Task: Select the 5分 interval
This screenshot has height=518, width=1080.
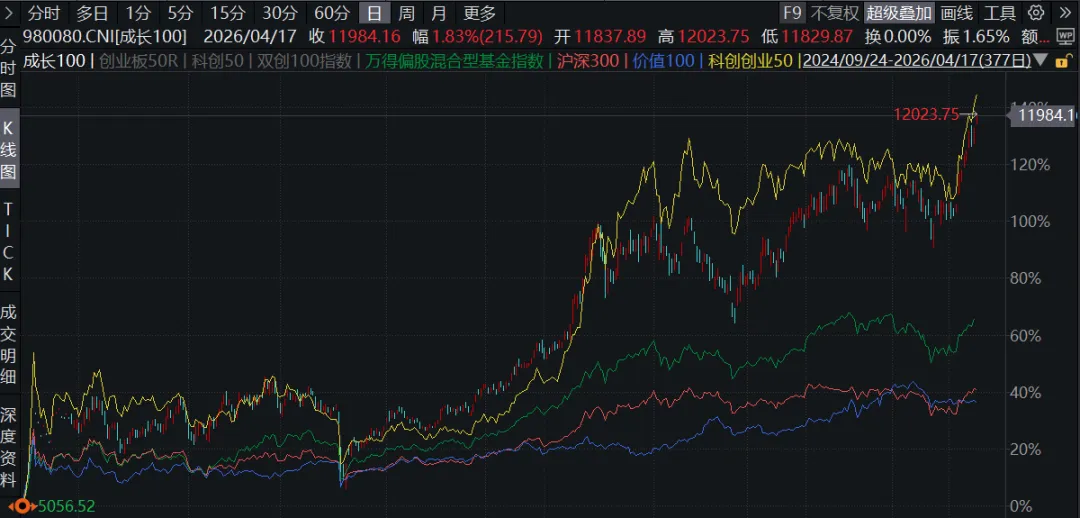Action: pyautogui.click(x=180, y=12)
